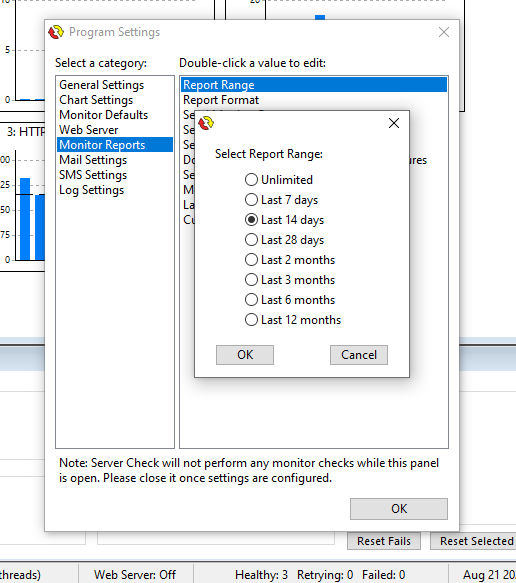
Task: Select the Mail Settings category
Action: point(93,160)
